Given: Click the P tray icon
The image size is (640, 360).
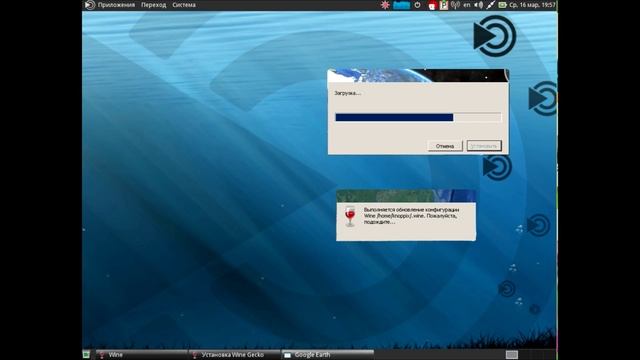Looking at the screenshot, I should (444, 5).
